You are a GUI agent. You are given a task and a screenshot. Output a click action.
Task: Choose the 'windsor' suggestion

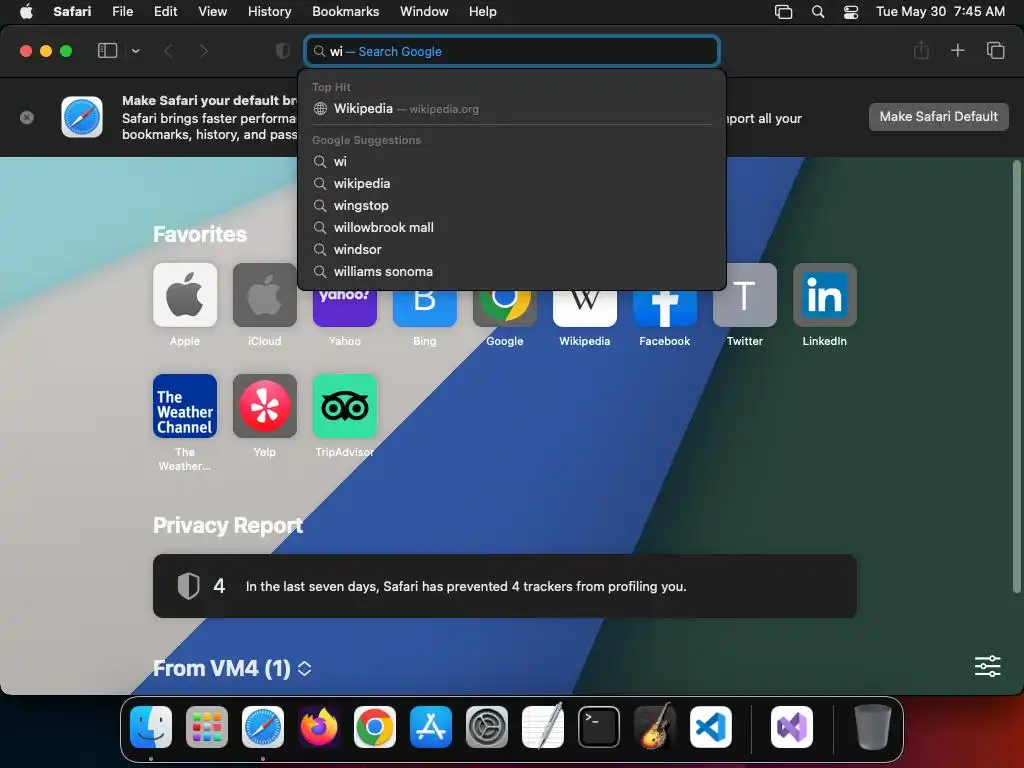512,249
